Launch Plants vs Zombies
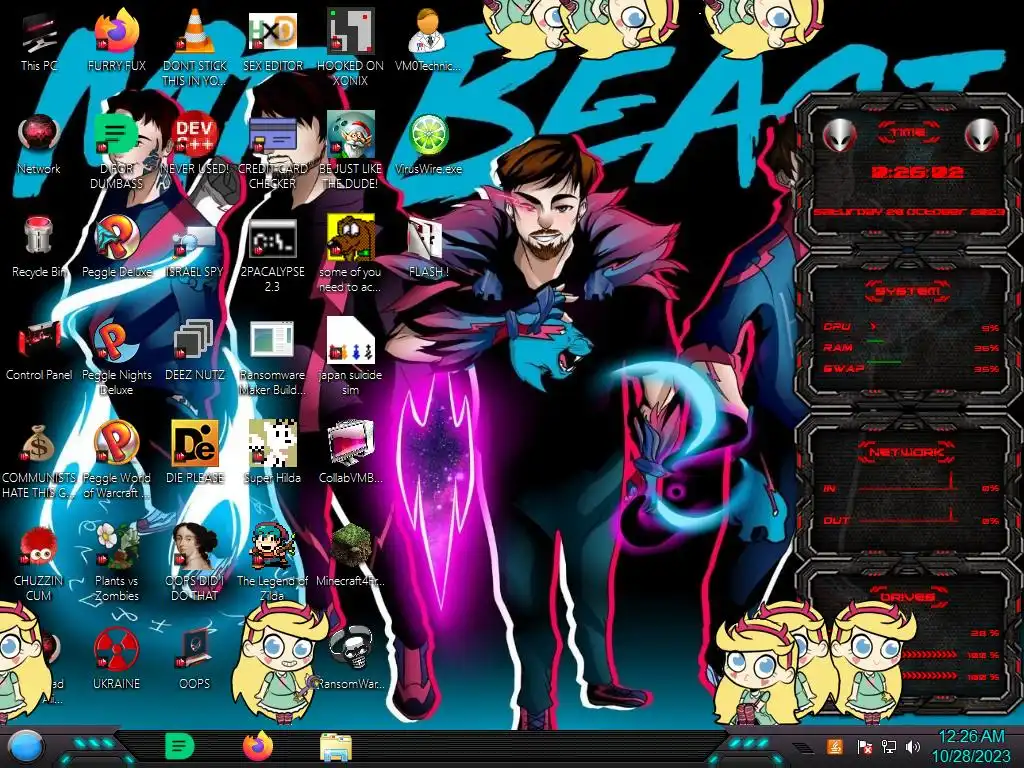This screenshot has width=1024, height=768. point(116,563)
